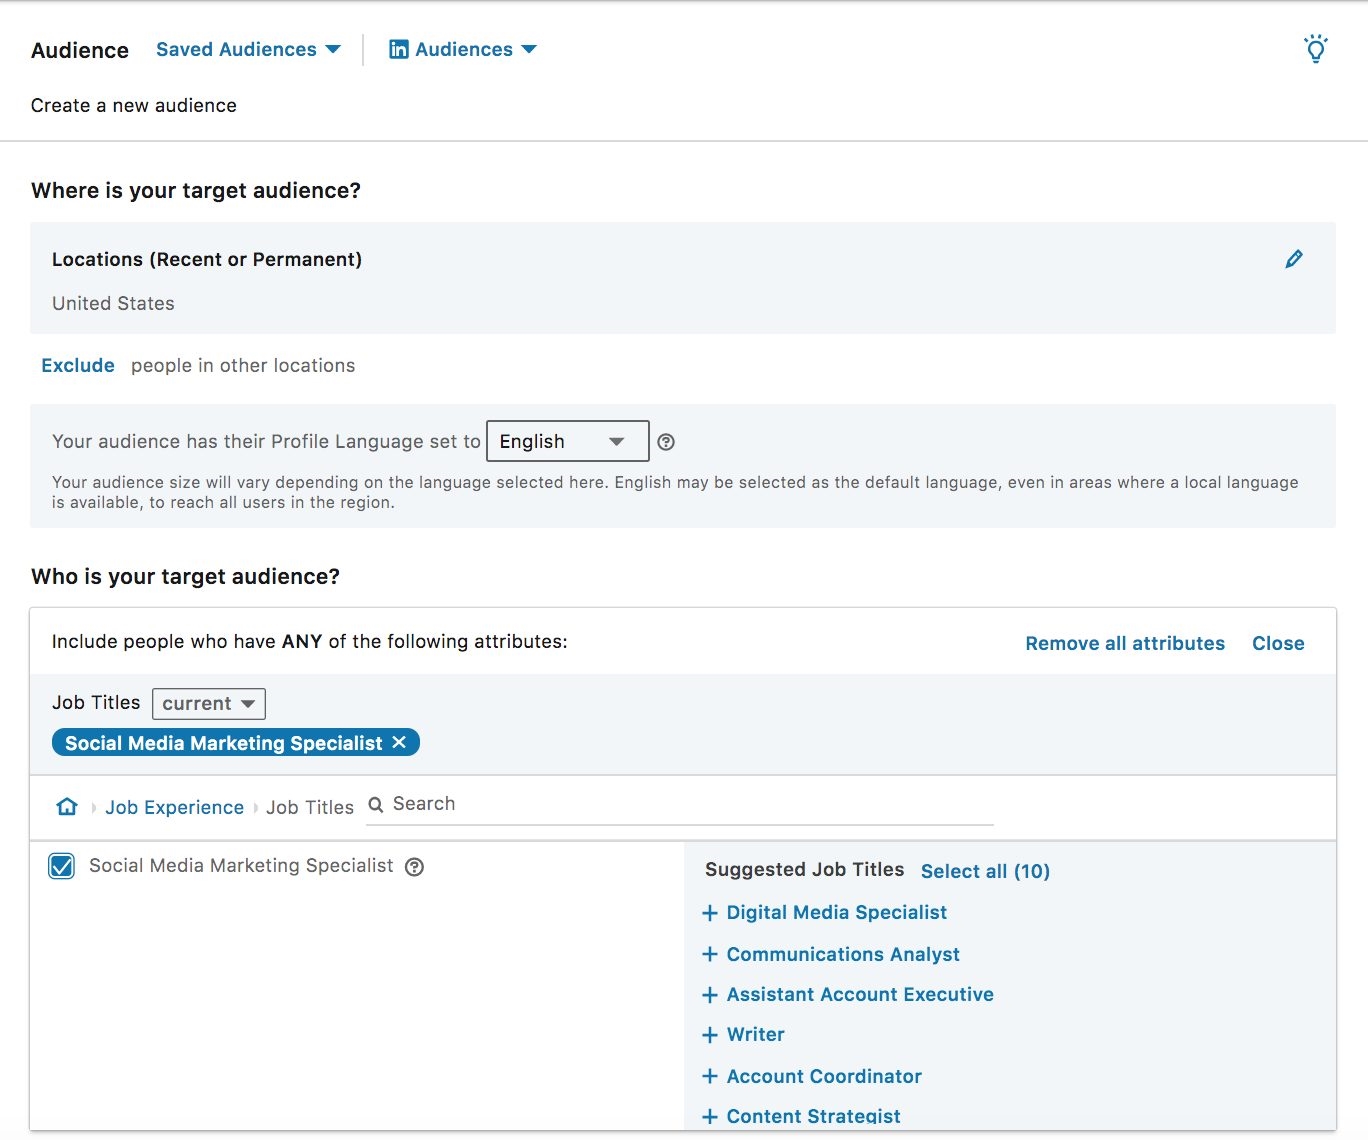The image size is (1368, 1140).
Task: Click the home icon in the breadcrumb
Action: click(66, 806)
